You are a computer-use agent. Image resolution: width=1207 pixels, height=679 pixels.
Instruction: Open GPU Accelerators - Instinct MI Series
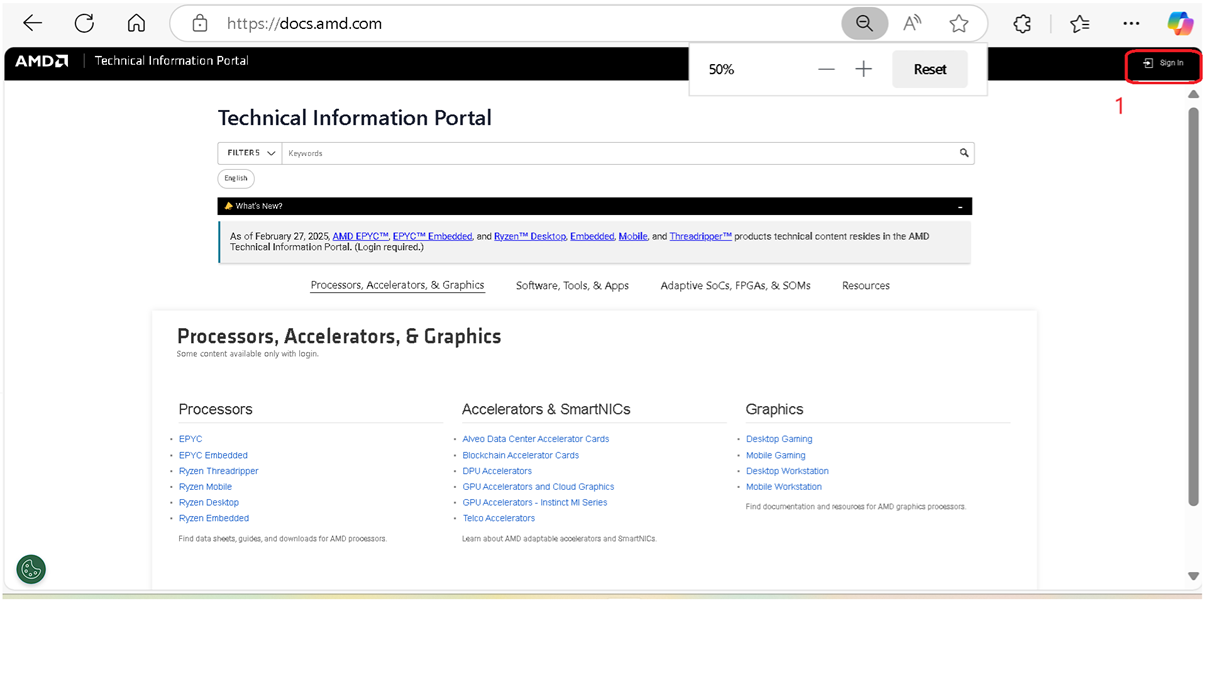pos(534,502)
